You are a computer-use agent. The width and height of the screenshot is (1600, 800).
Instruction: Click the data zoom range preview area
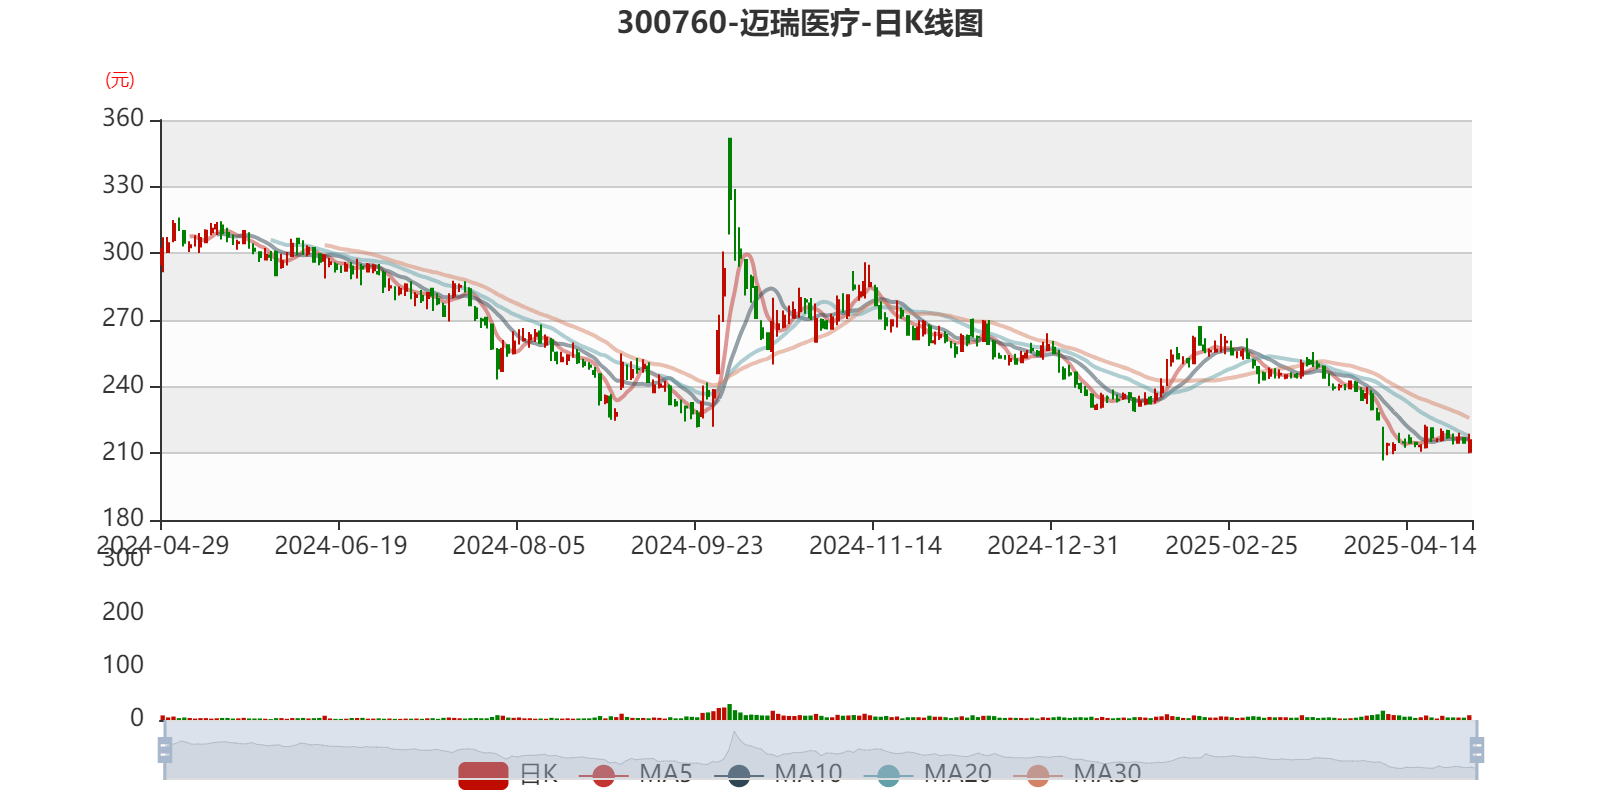tap(820, 749)
